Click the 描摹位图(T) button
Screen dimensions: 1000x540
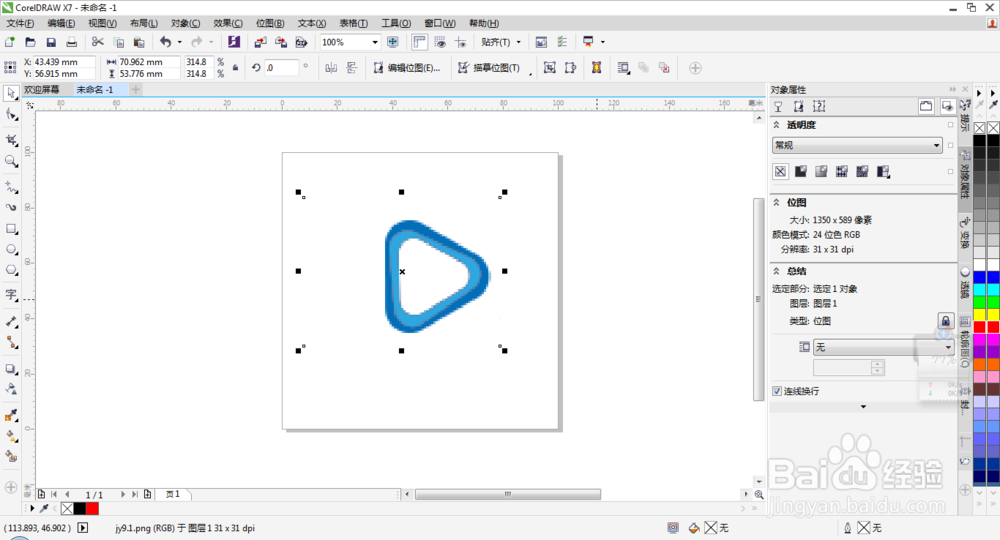pyautogui.click(x=489, y=68)
